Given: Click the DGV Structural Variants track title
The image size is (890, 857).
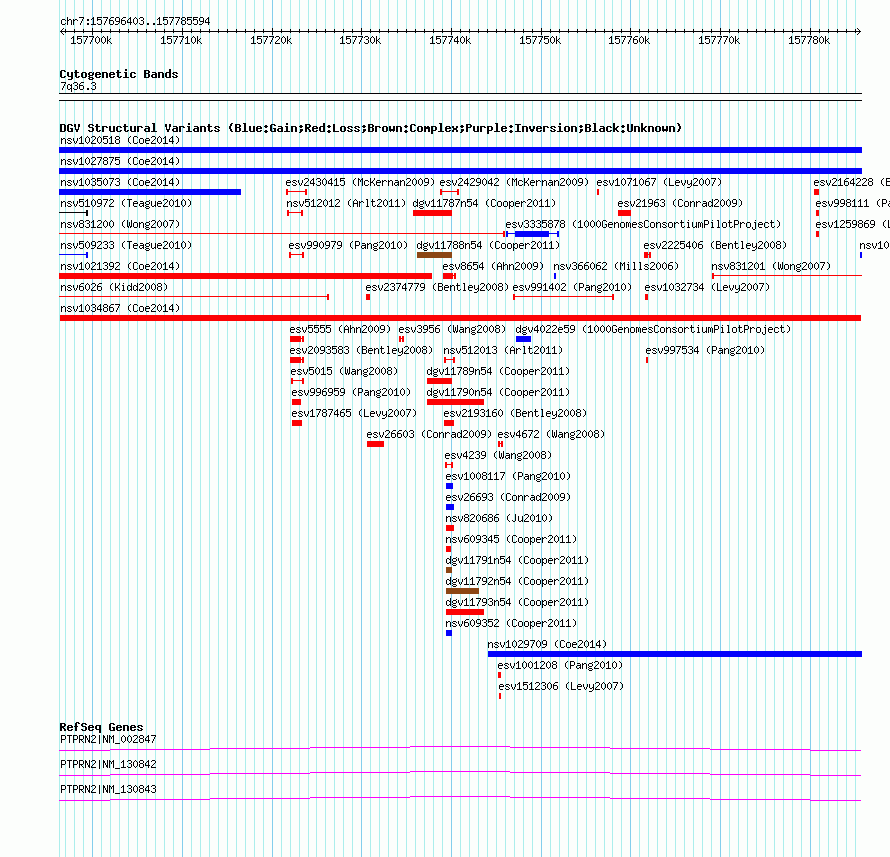Looking at the screenshot, I should click(370, 128).
